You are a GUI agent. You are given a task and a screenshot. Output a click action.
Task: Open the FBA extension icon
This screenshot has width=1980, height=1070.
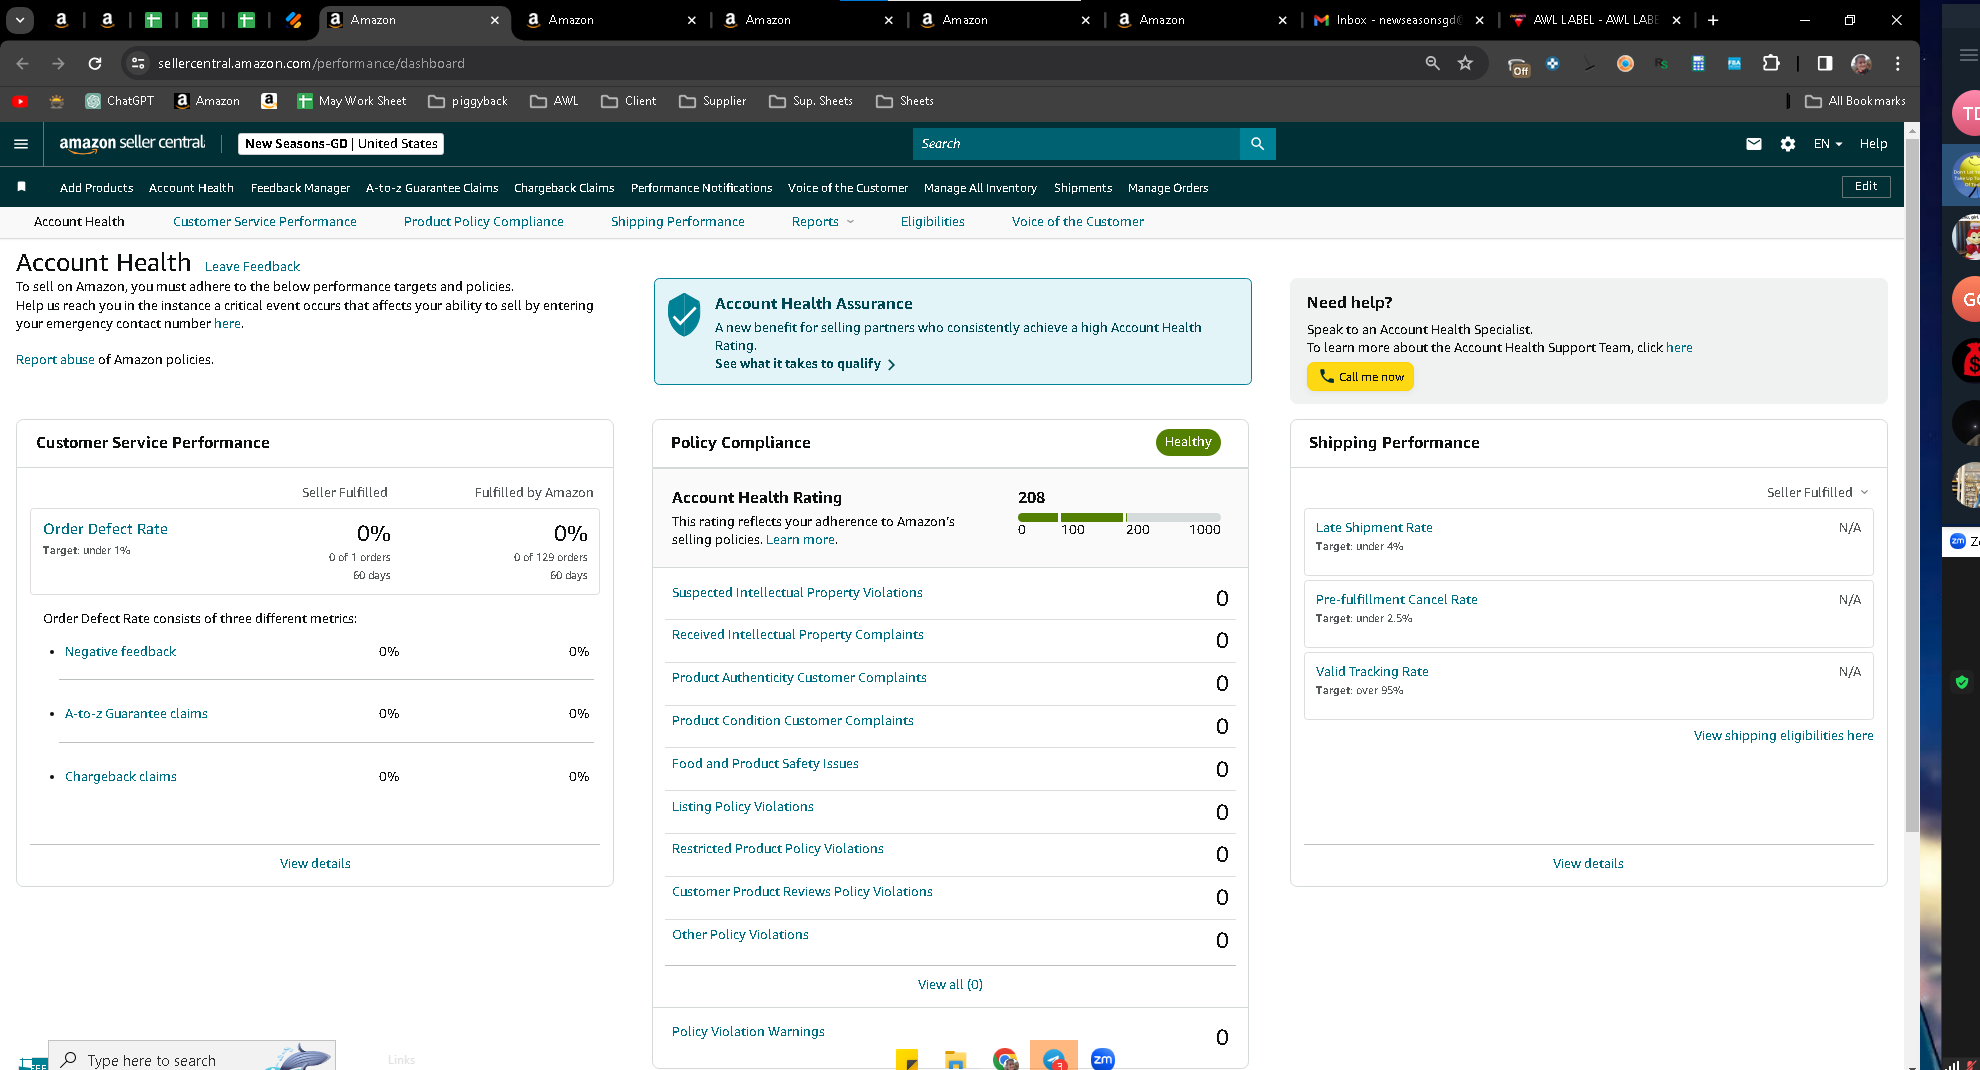tap(1734, 63)
